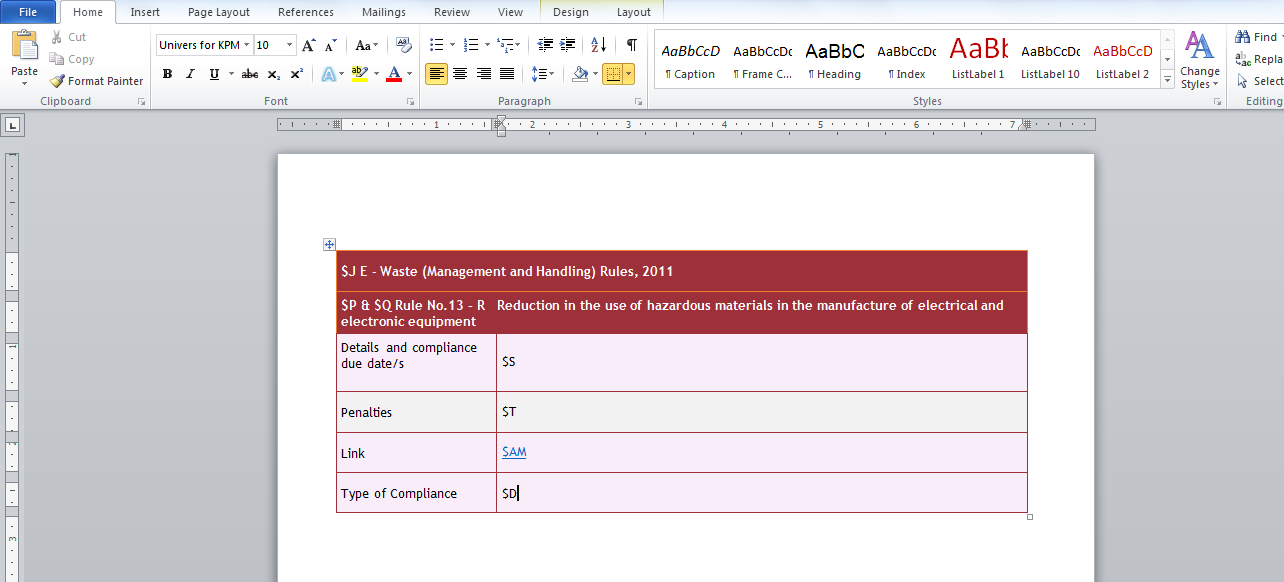Expand the Styles gallery more arrow

coord(1167,82)
